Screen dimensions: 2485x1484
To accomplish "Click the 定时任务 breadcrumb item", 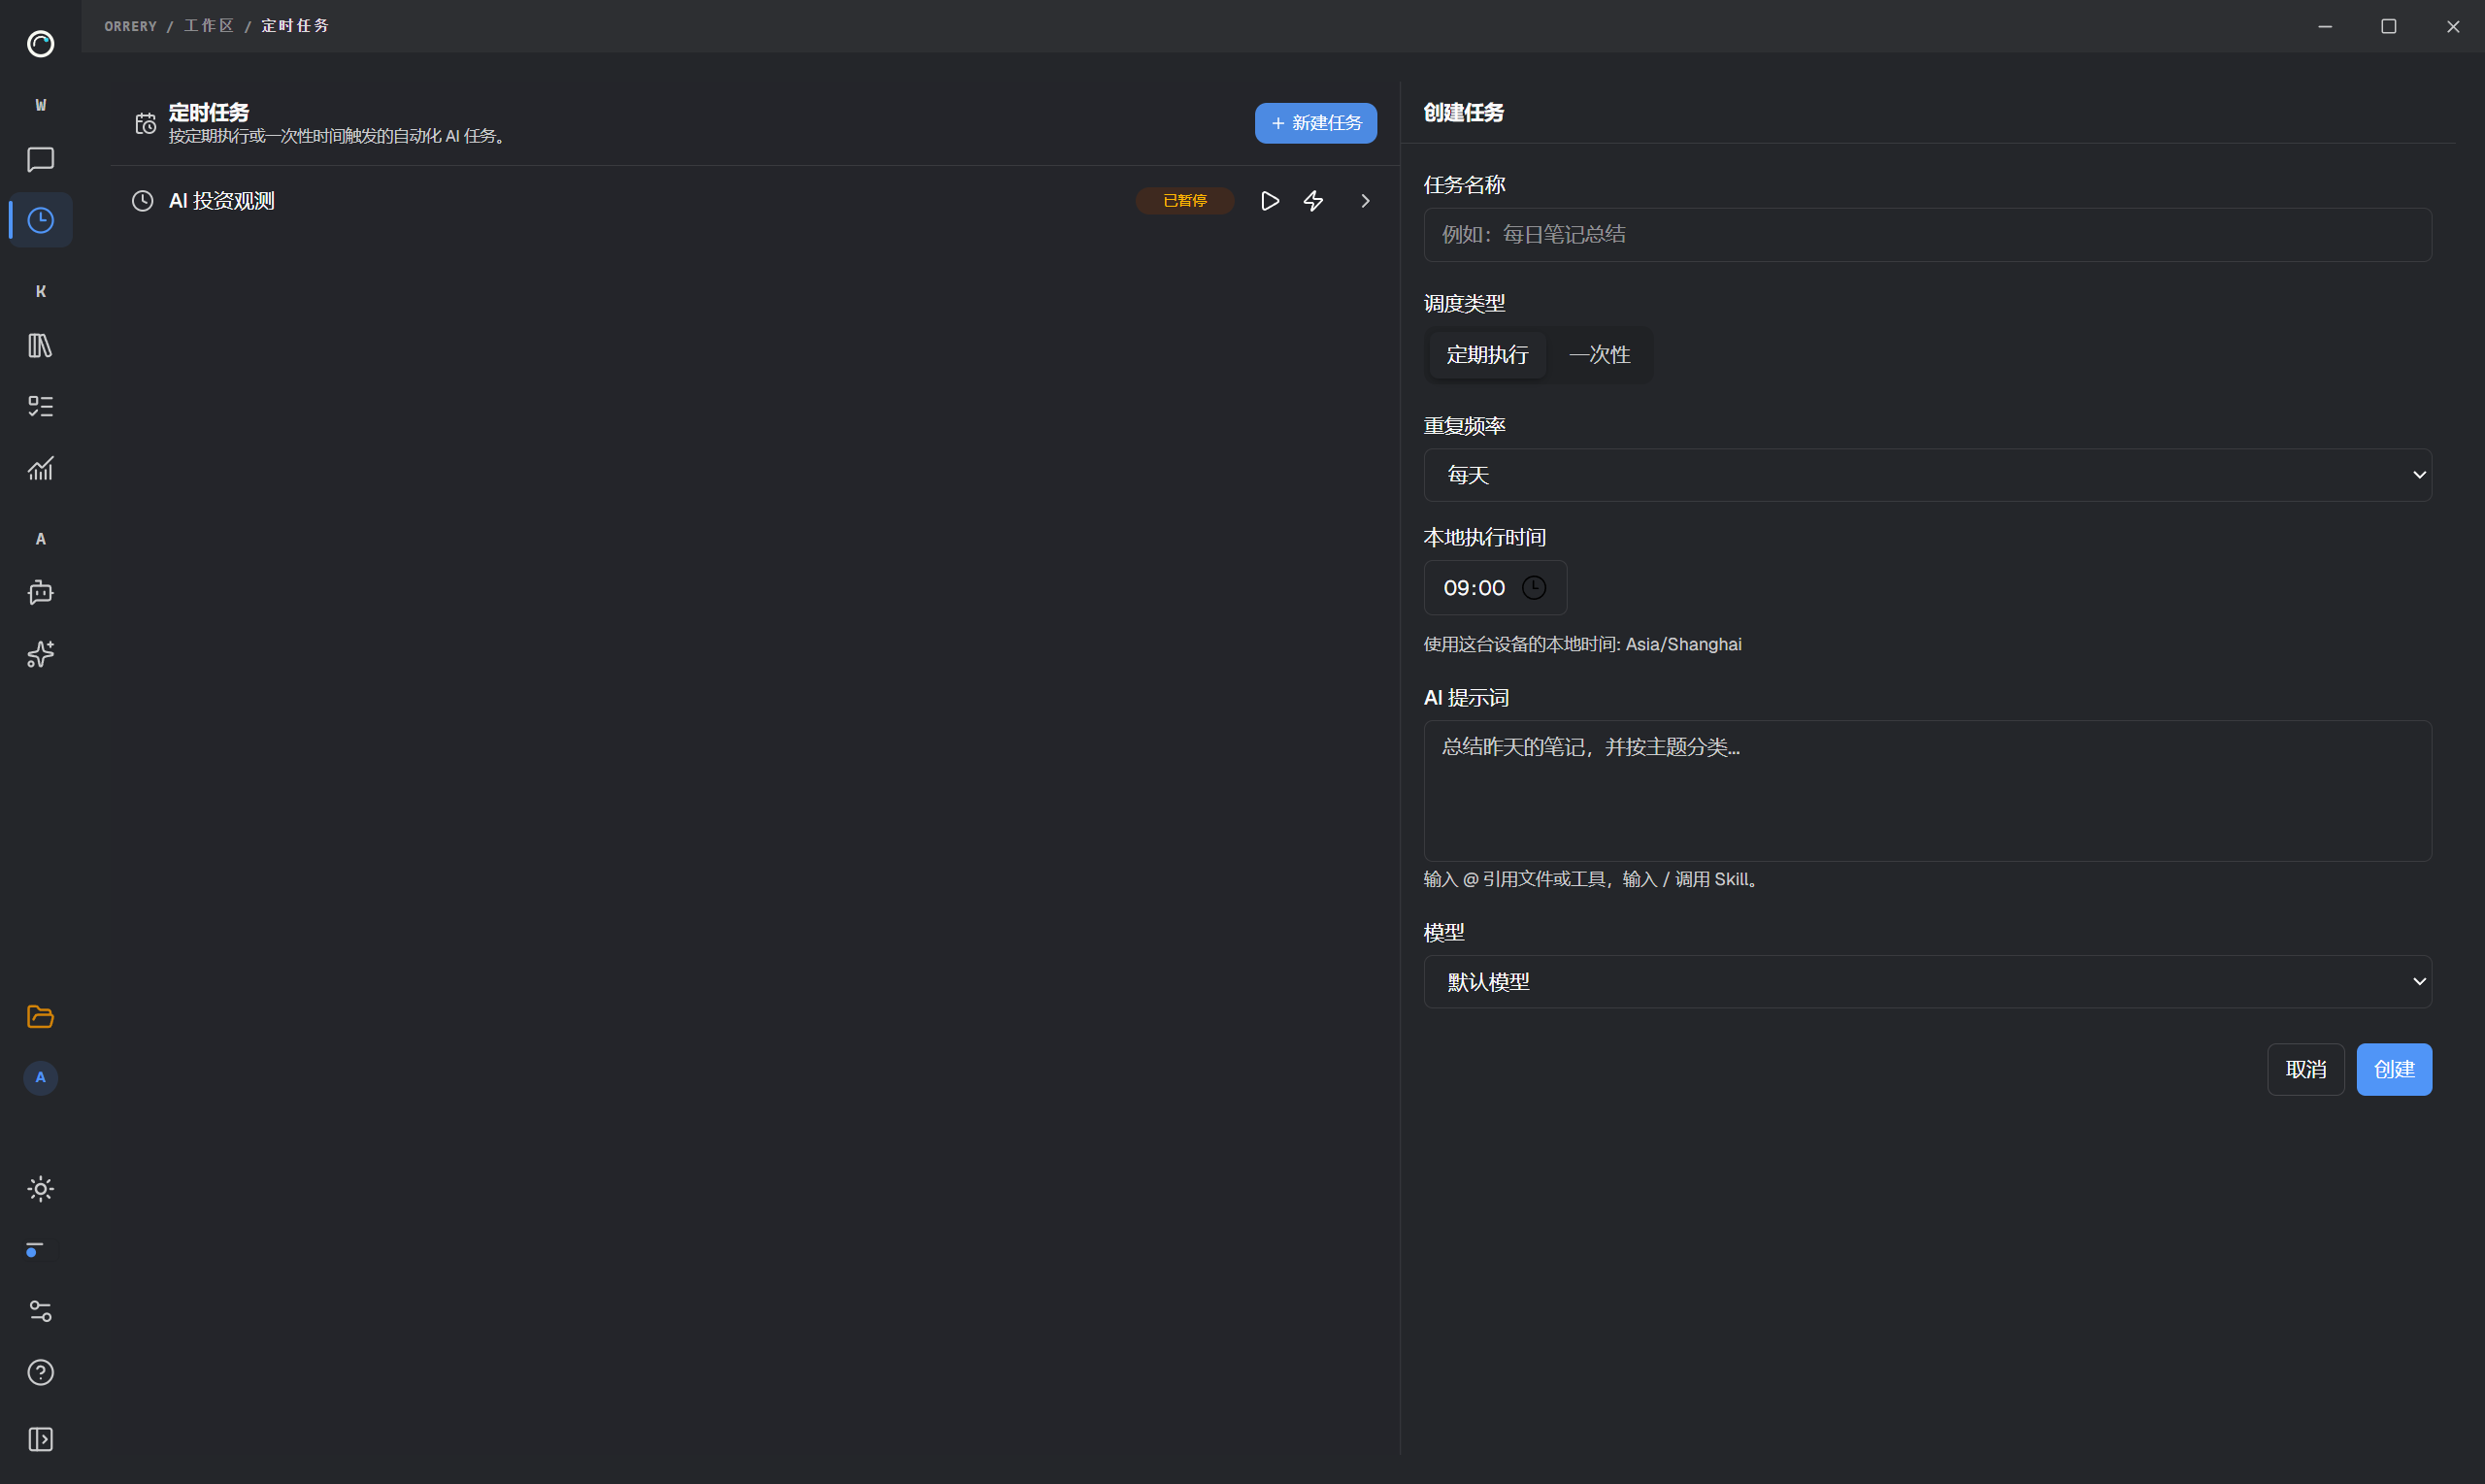I will (295, 26).
